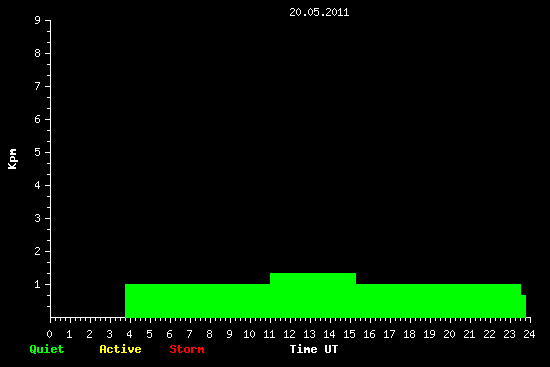Viewport: 550px width, 367px height.
Task: Click the Time UT axis label
Action: [x=314, y=349]
